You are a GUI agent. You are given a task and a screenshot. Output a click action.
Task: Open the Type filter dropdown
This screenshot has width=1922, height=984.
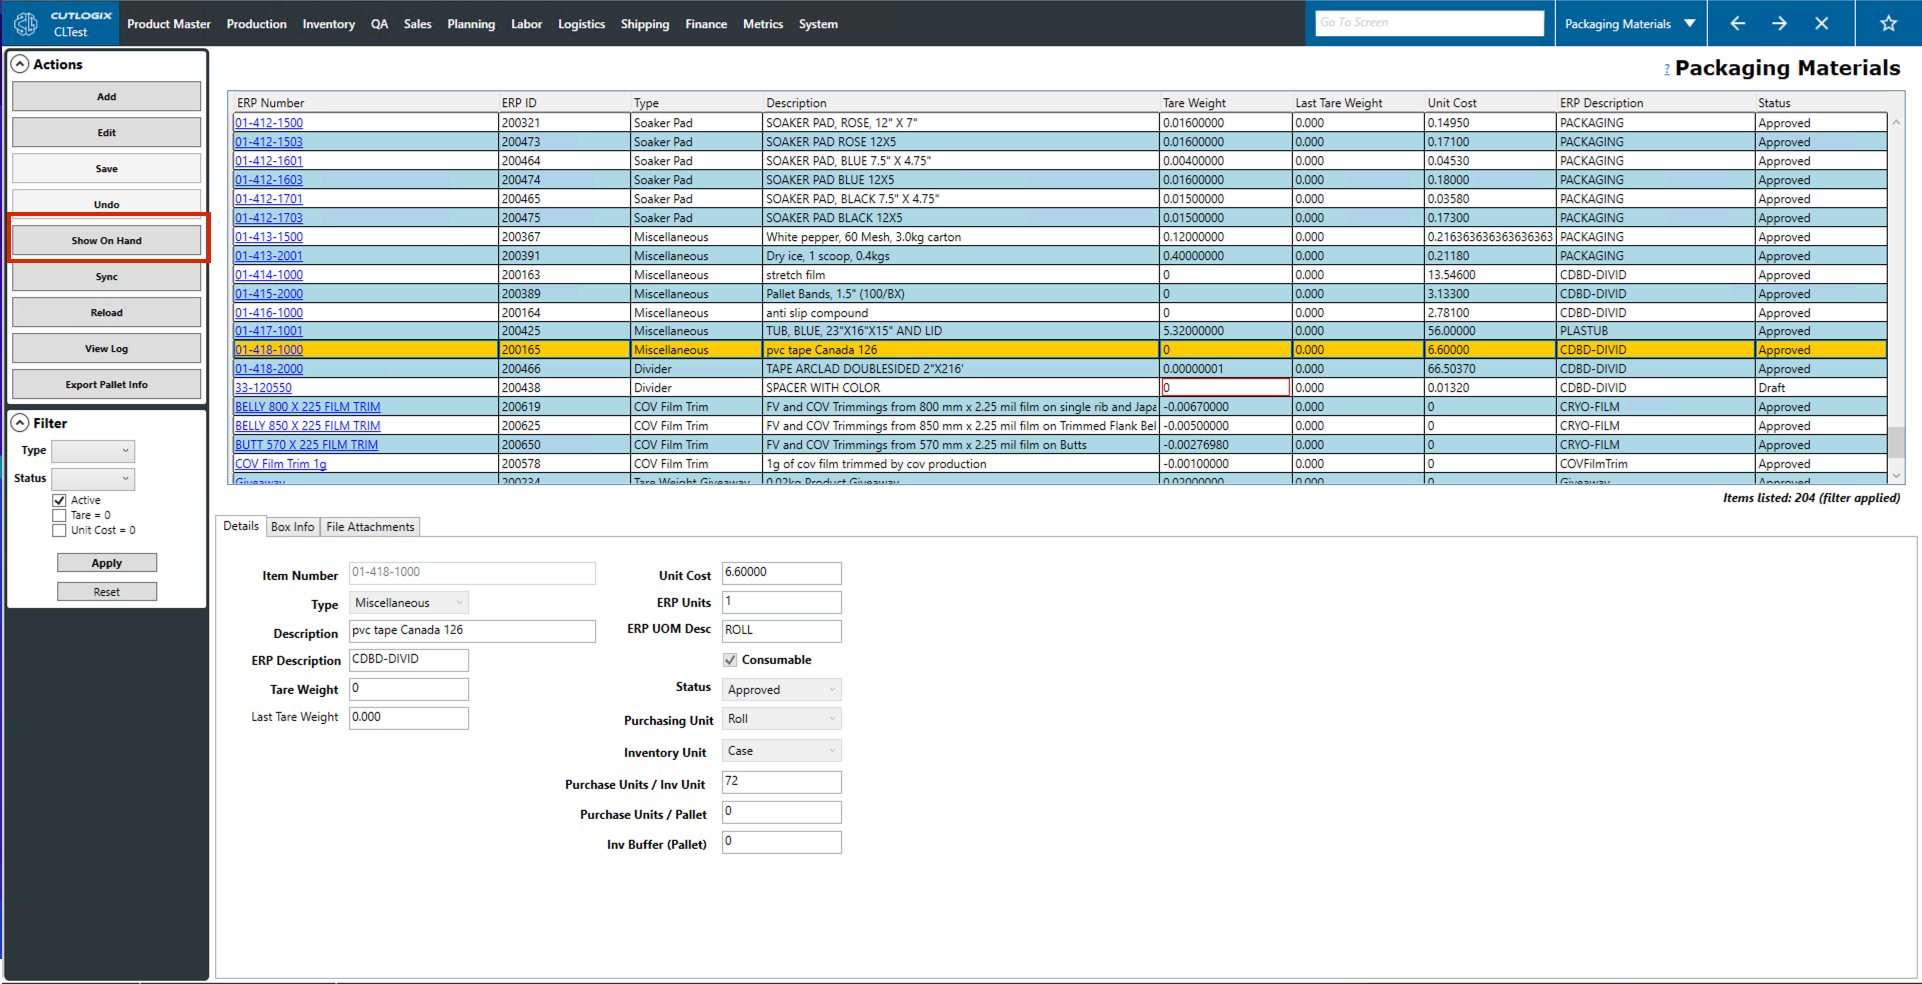click(93, 451)
